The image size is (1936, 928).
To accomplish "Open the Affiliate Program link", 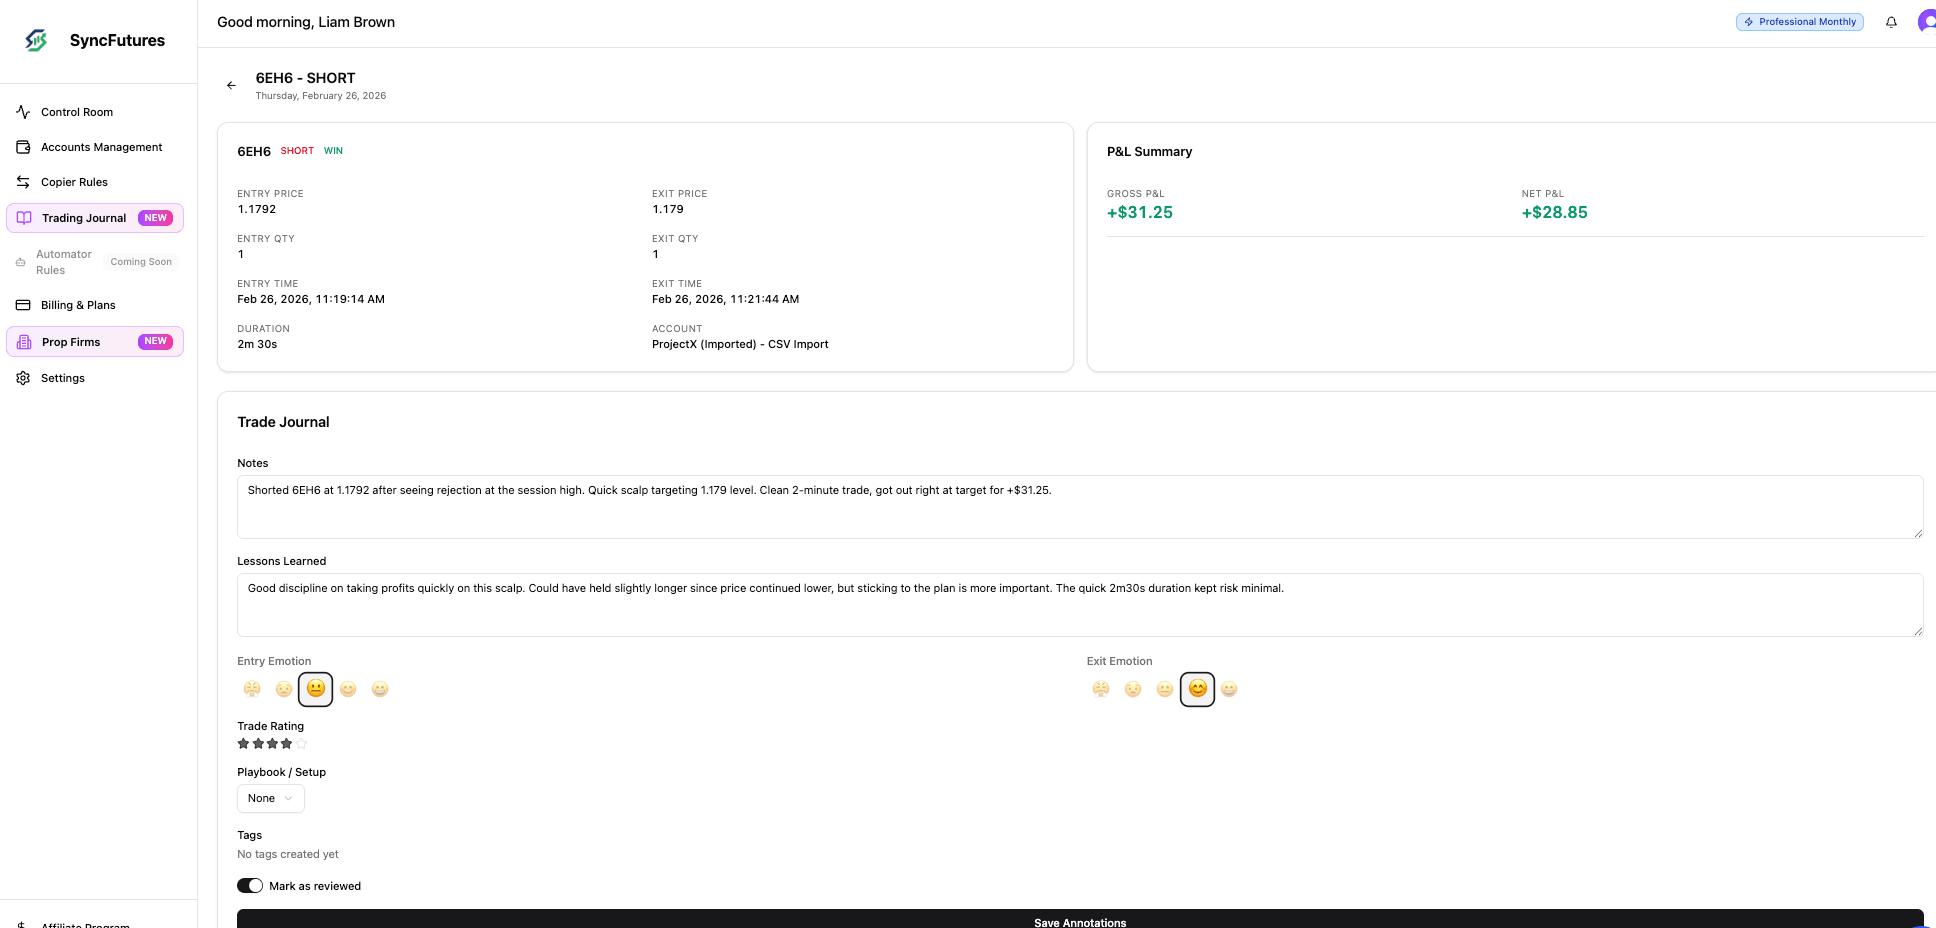I will tap(85, 925).
